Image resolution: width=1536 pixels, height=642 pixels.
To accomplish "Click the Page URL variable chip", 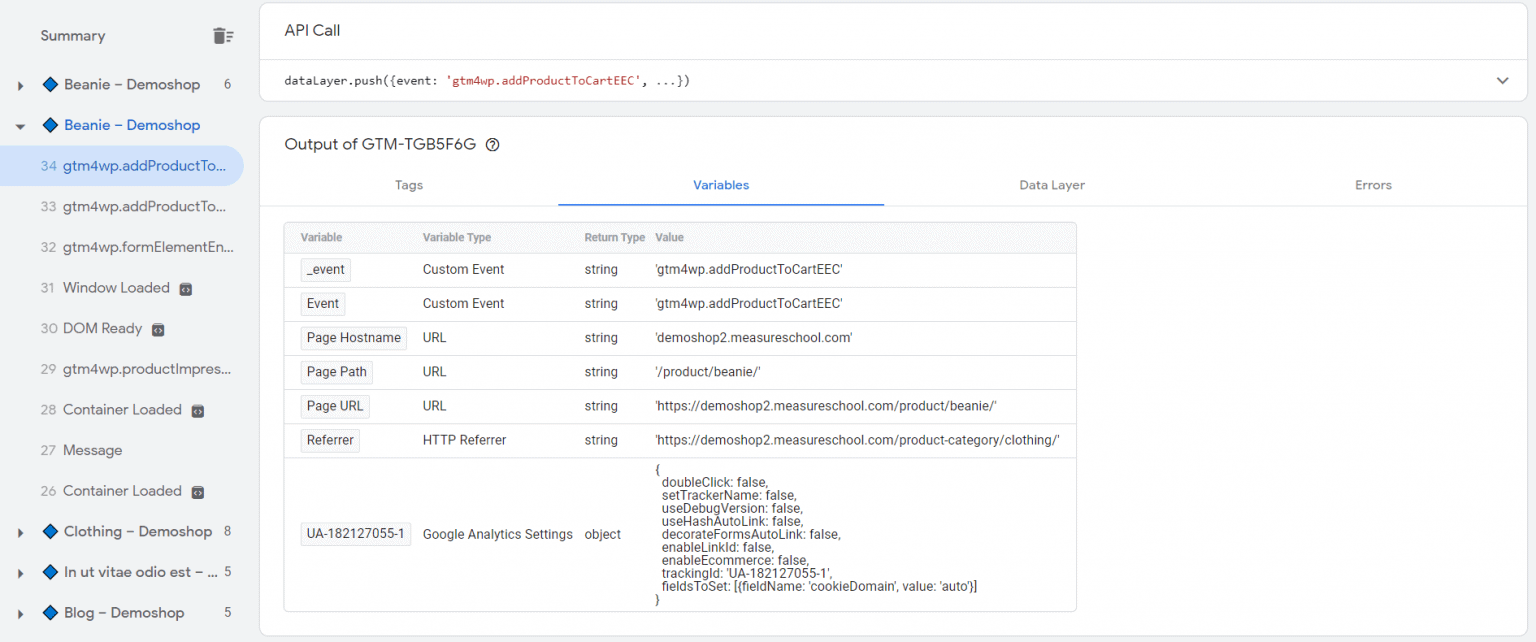I will pyautogui.click(x=334, y=406).
